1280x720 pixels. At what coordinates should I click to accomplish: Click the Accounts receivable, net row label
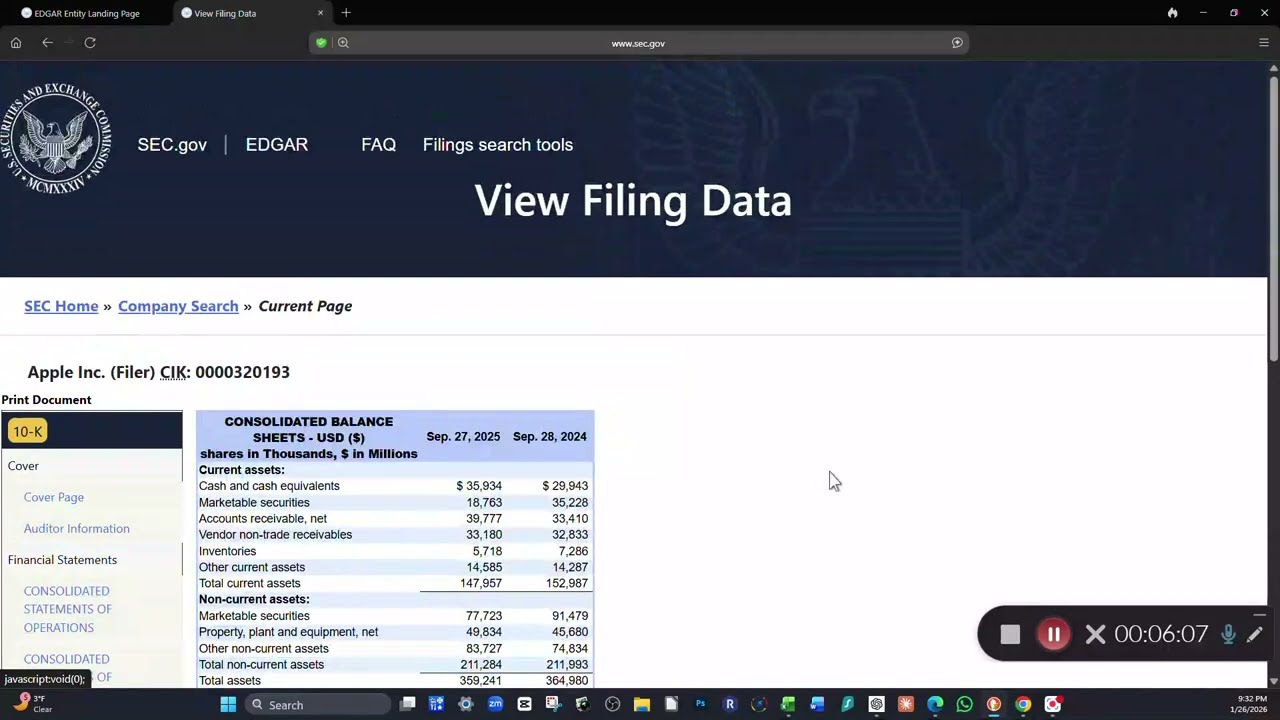click(x=263, y=518)
